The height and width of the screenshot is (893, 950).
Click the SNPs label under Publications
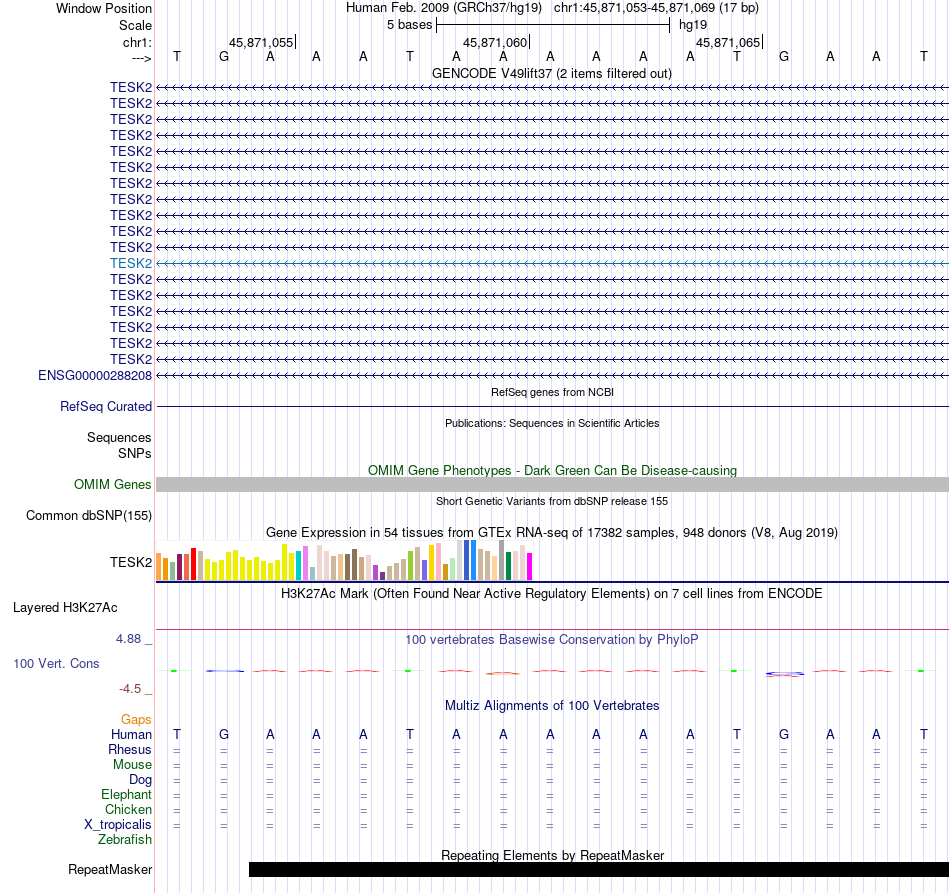click(135, 453)
